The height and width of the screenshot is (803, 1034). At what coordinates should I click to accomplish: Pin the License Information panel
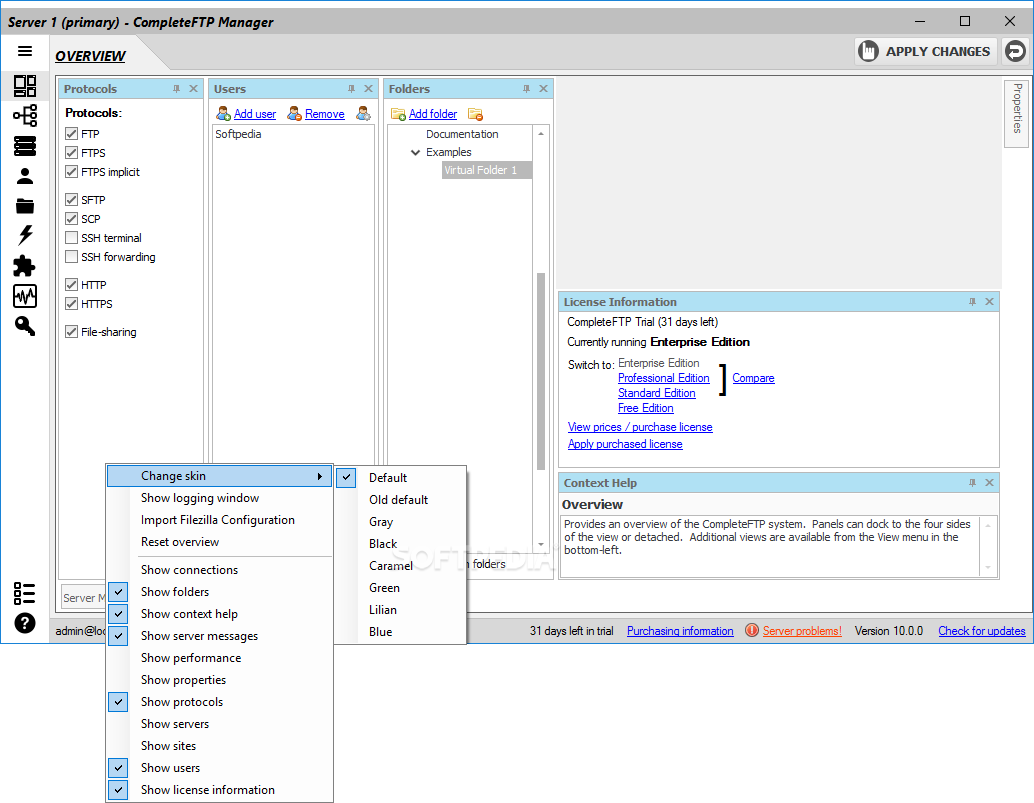pyautogui.click(x=972, y=301)
